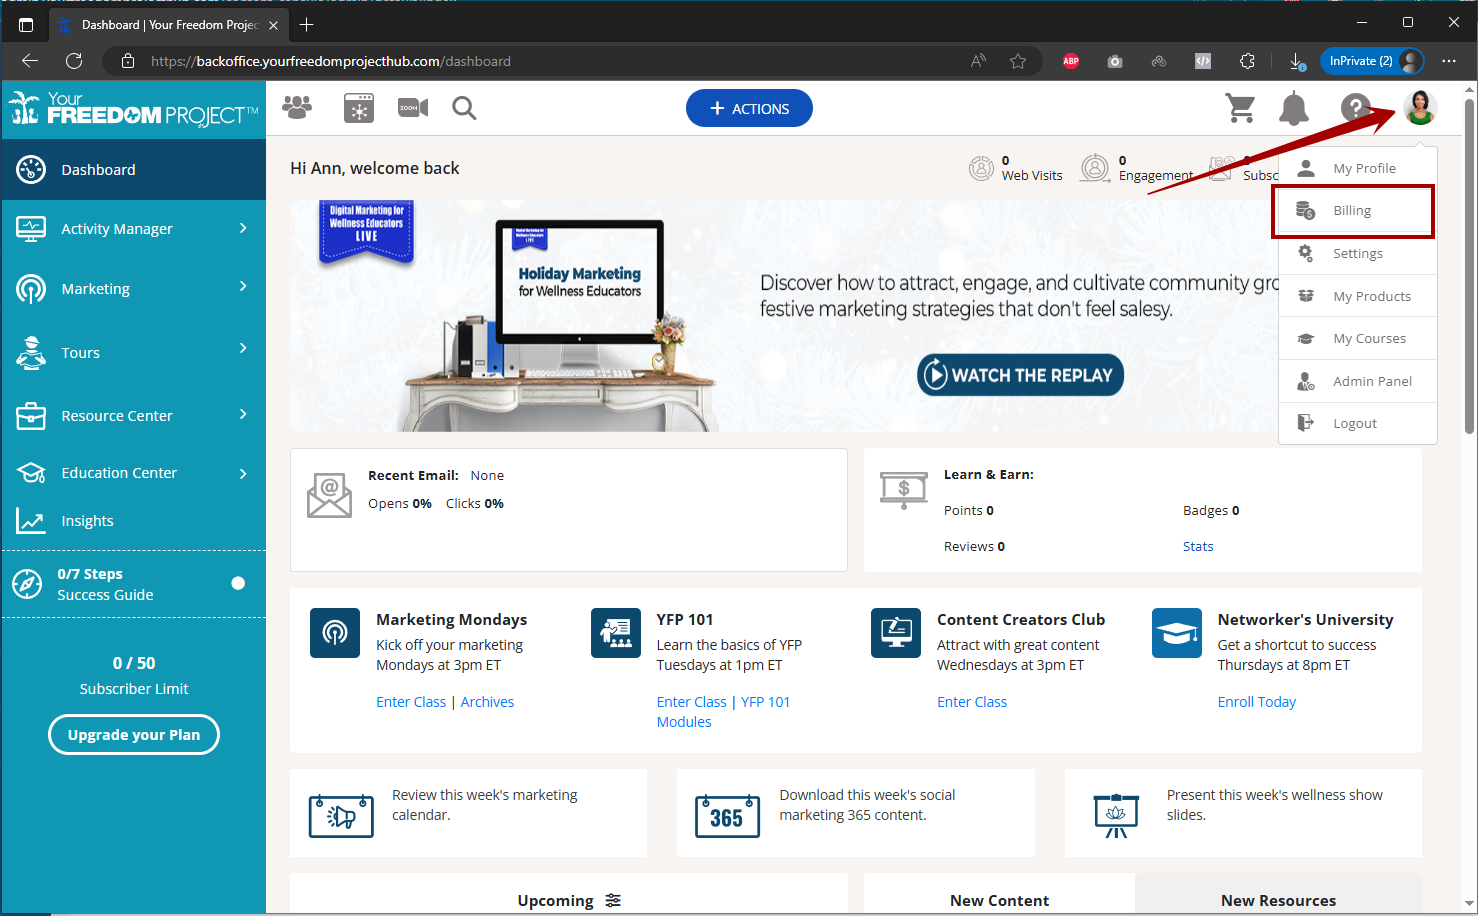Expand the Marketing sidebar menu
This screenshot has height=916, width=1478.
tap(243, 287)
